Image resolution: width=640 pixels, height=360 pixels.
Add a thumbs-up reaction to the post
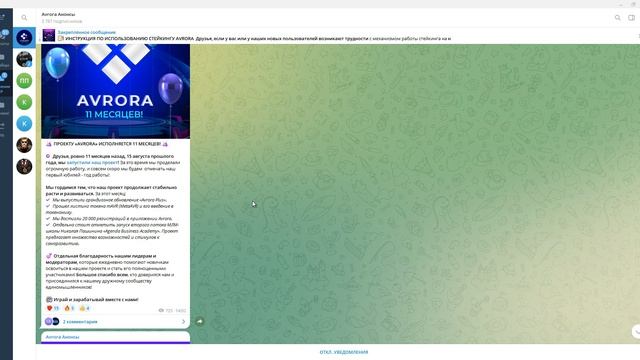click(85, 308)
